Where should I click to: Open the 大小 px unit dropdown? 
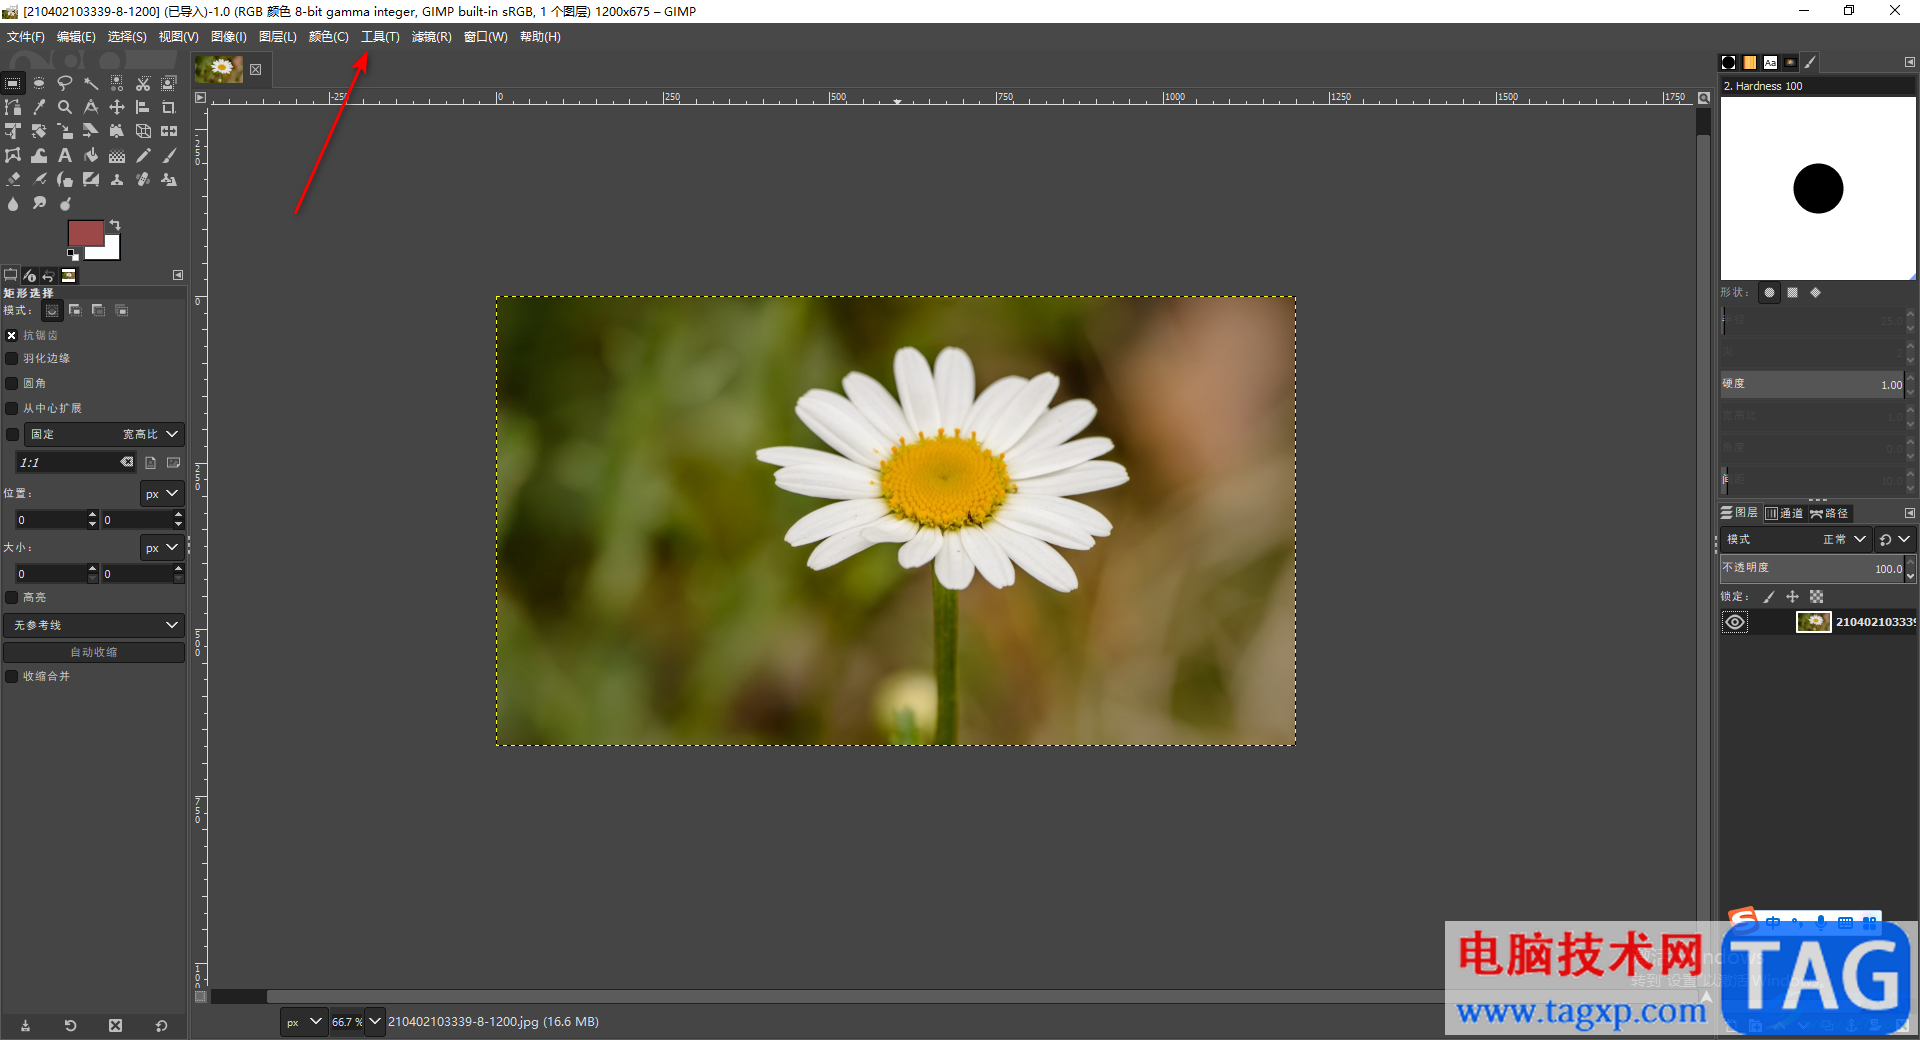coord(162,548)
